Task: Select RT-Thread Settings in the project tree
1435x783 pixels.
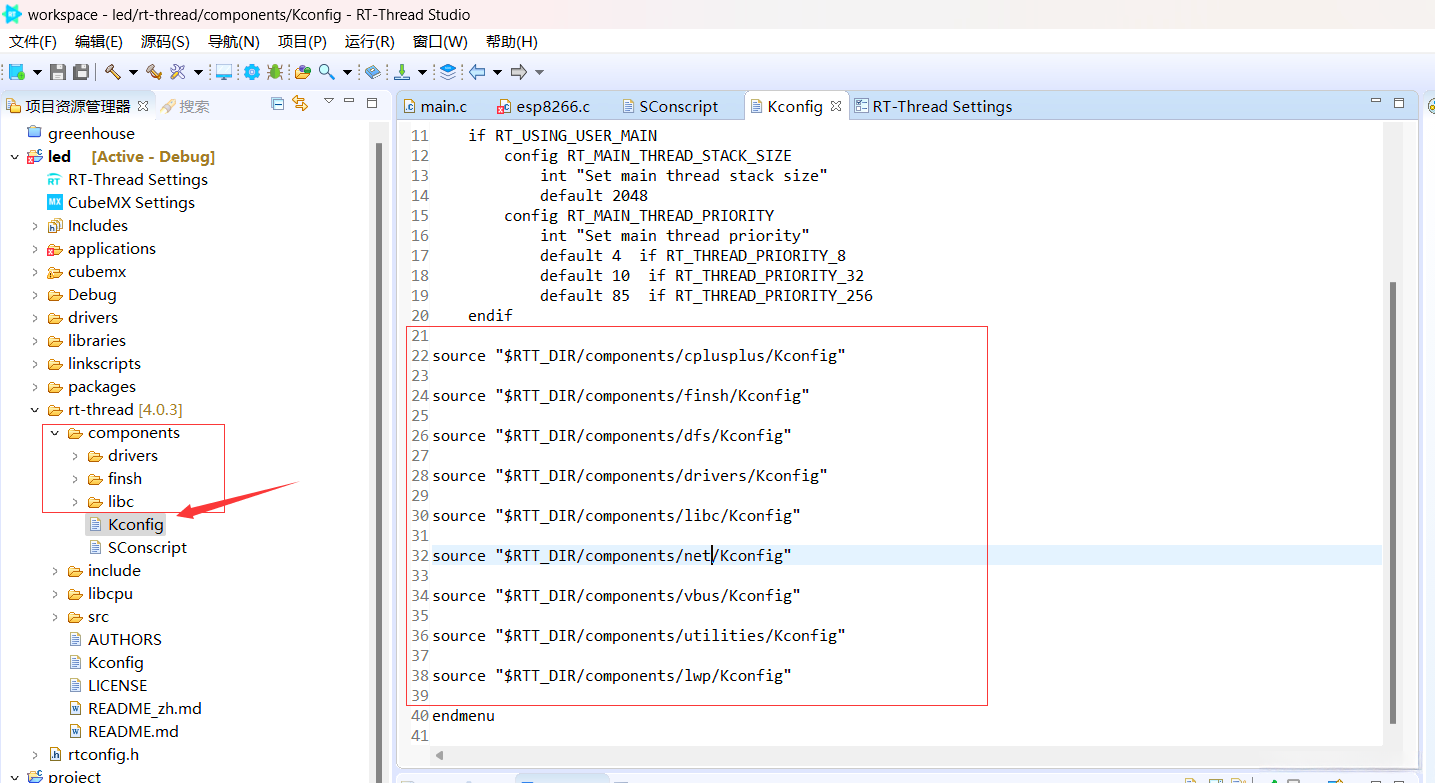Action: [x=127, y=180]
